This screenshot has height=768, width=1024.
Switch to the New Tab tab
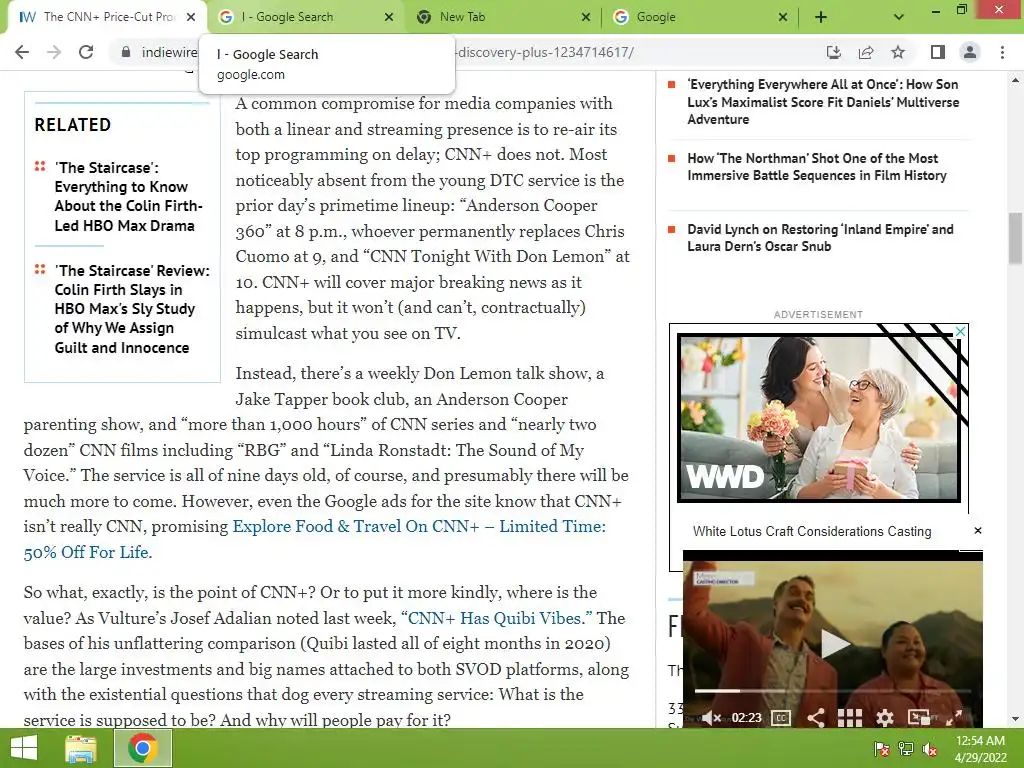pyautogui.click(x=502, y=18)
